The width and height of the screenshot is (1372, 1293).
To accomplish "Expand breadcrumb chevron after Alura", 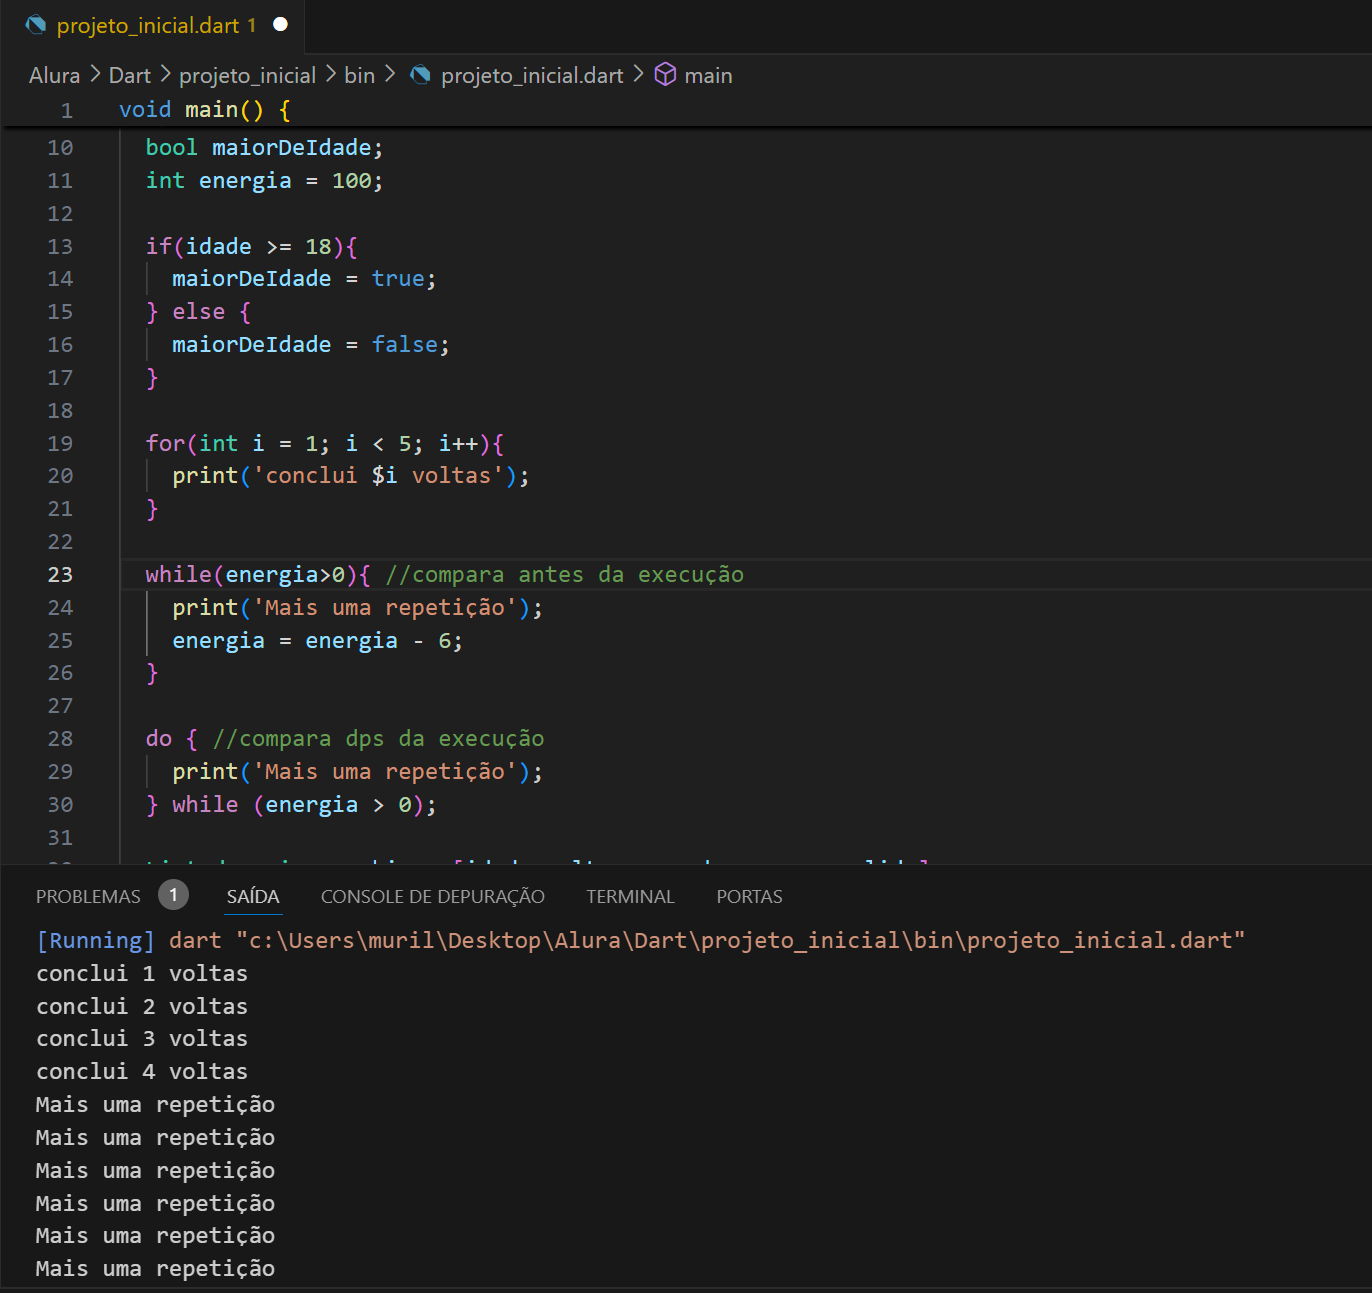I will pyautogui.click(x=95, y=75).
